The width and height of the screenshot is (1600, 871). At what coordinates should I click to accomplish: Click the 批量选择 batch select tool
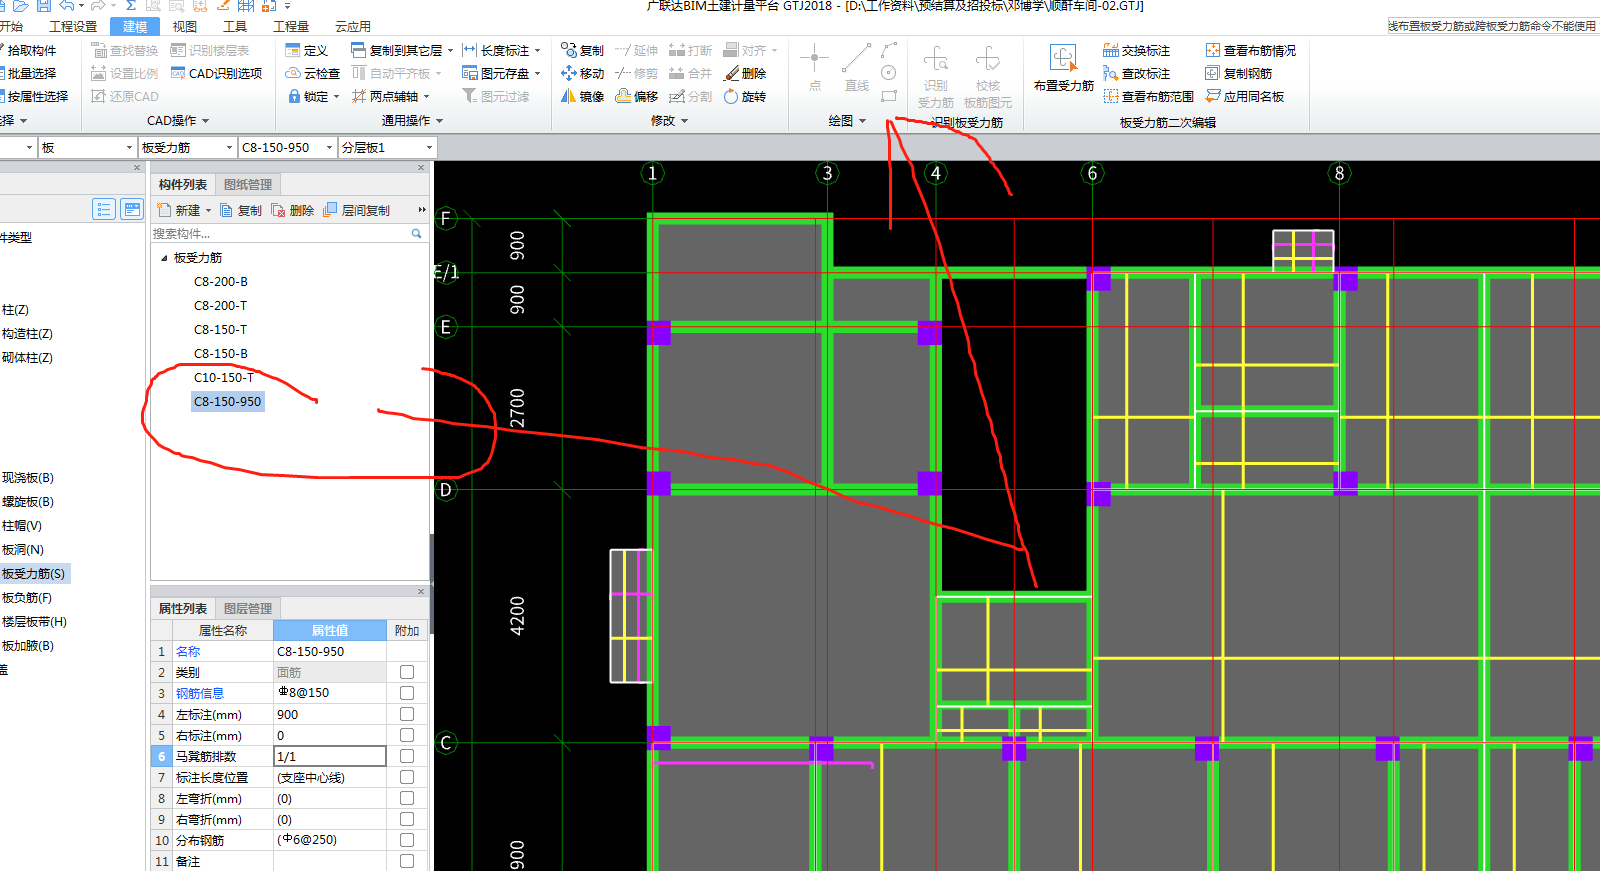coord(29,73)
